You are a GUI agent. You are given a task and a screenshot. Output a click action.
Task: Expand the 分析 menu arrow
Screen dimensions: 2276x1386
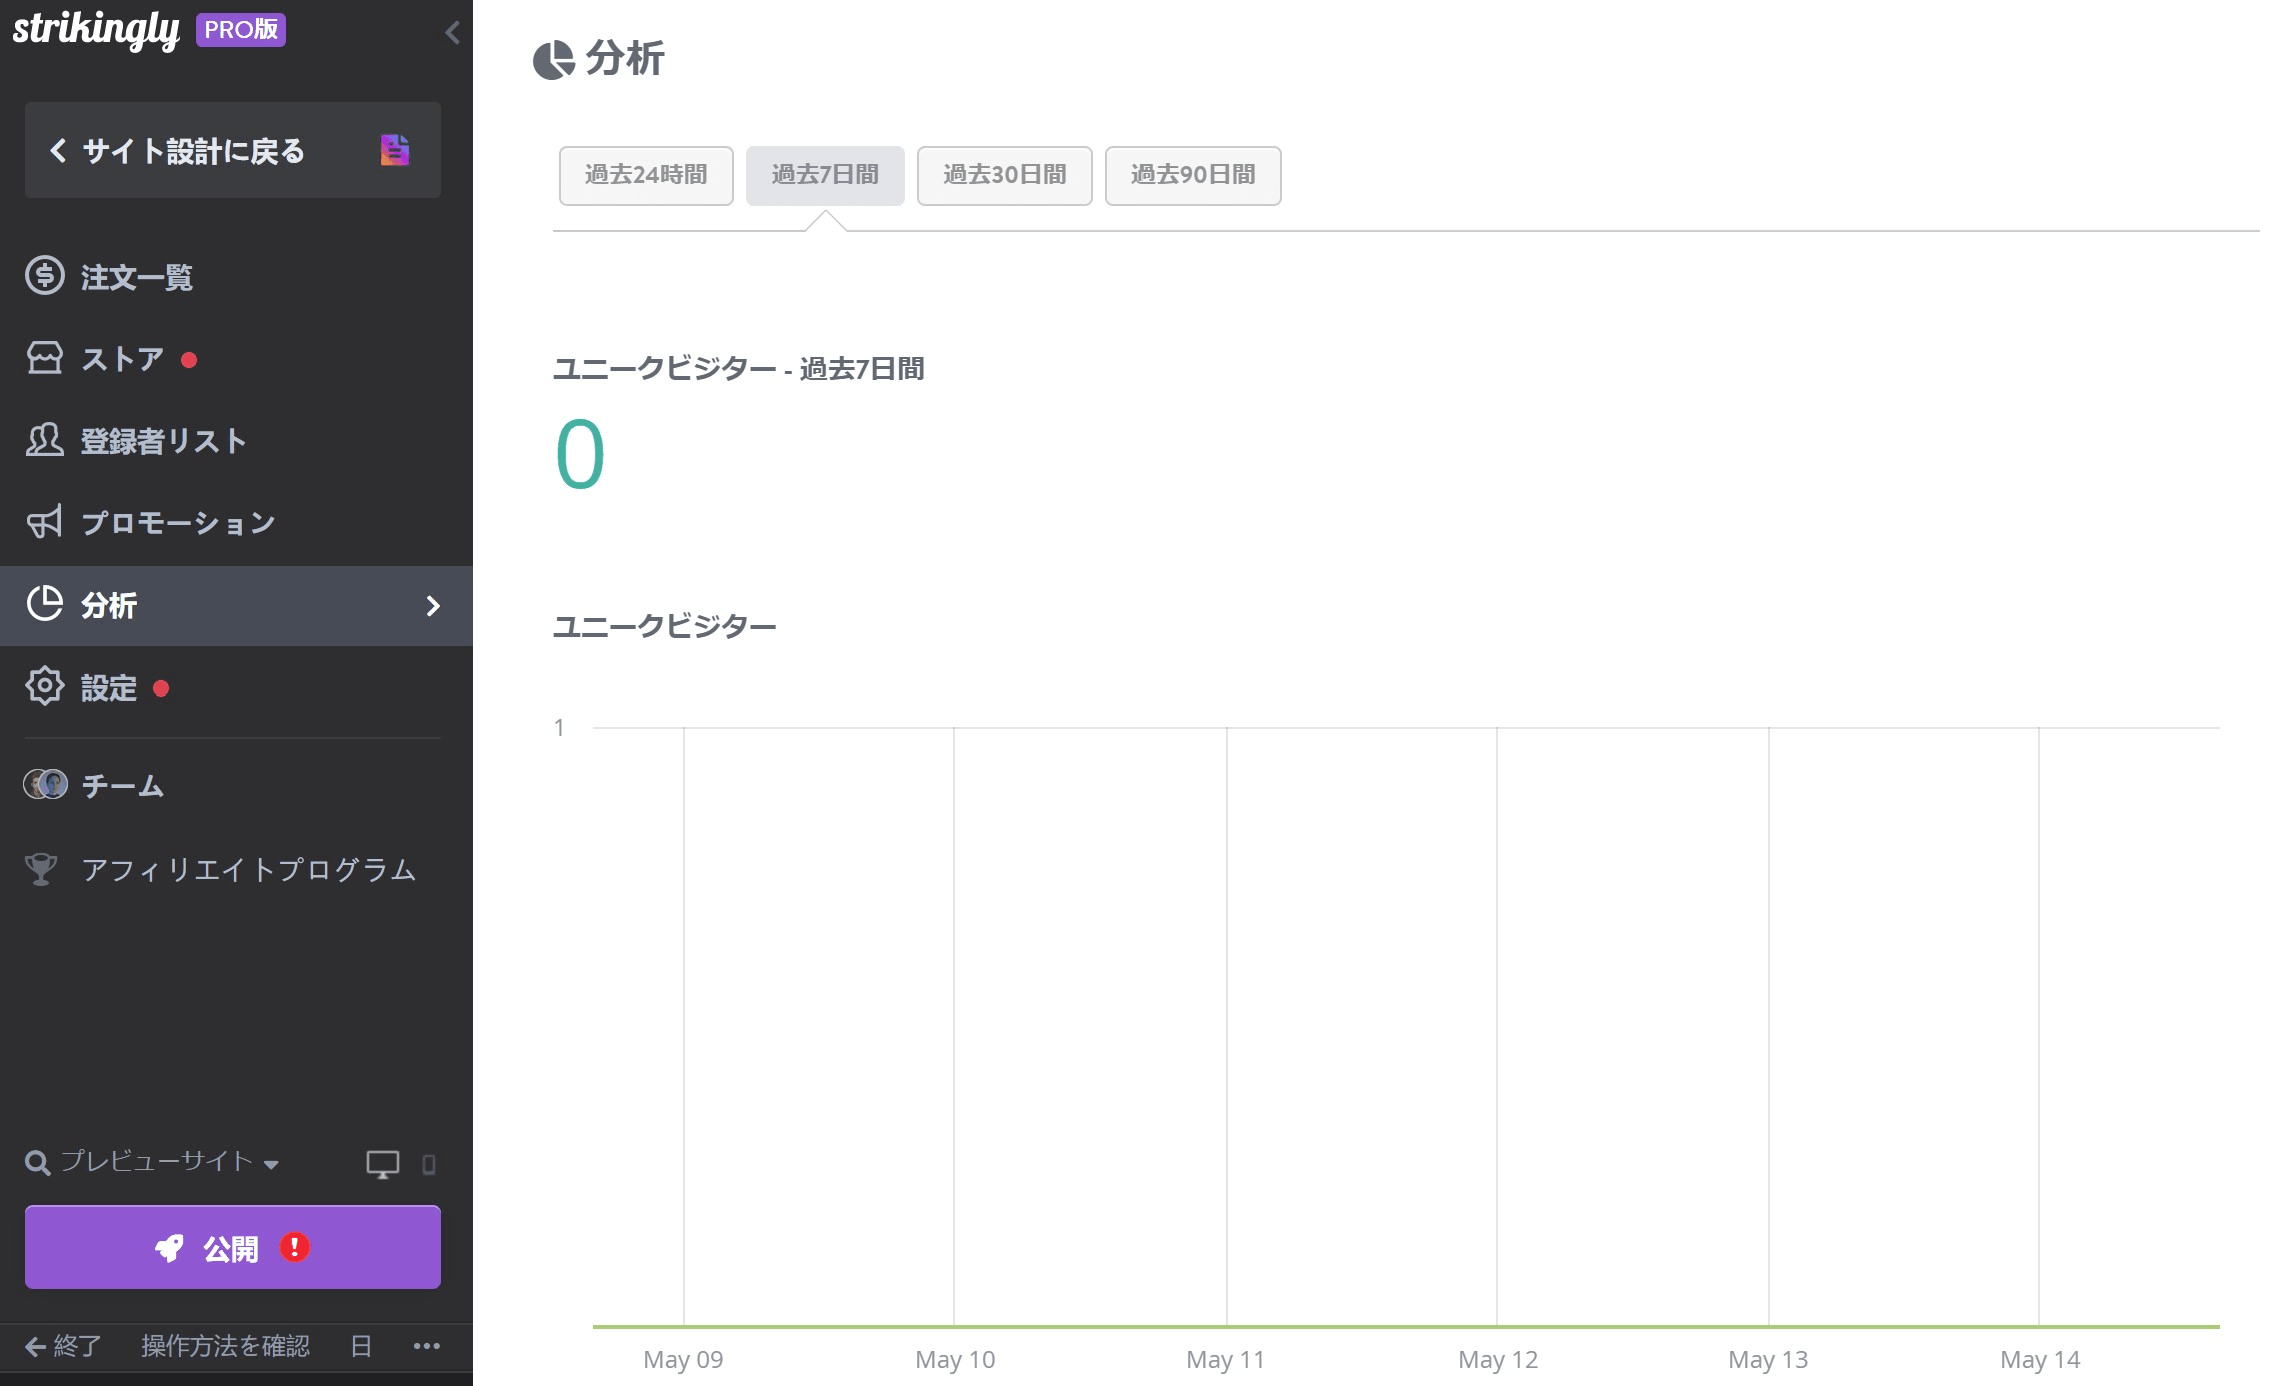click(x=433, y=606)
